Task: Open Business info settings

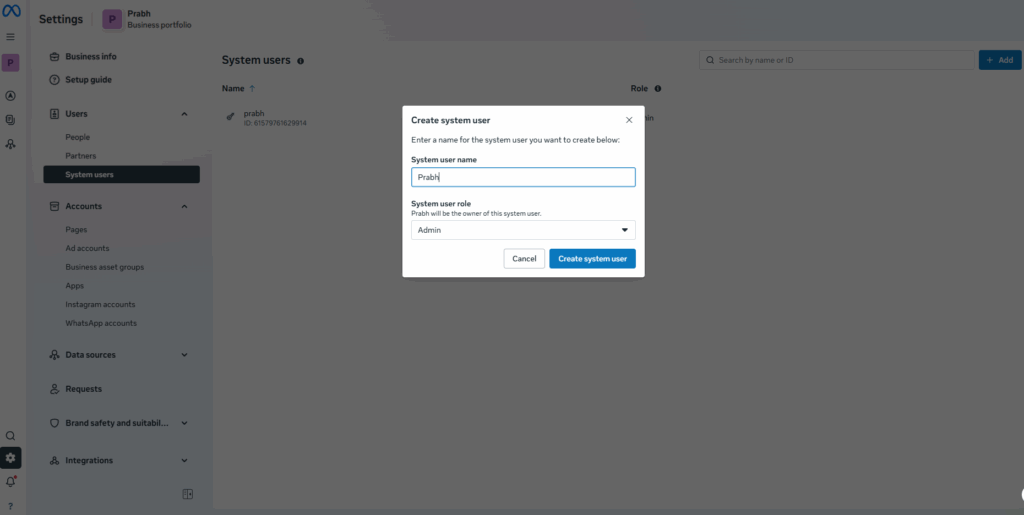Action: point(91,57)
